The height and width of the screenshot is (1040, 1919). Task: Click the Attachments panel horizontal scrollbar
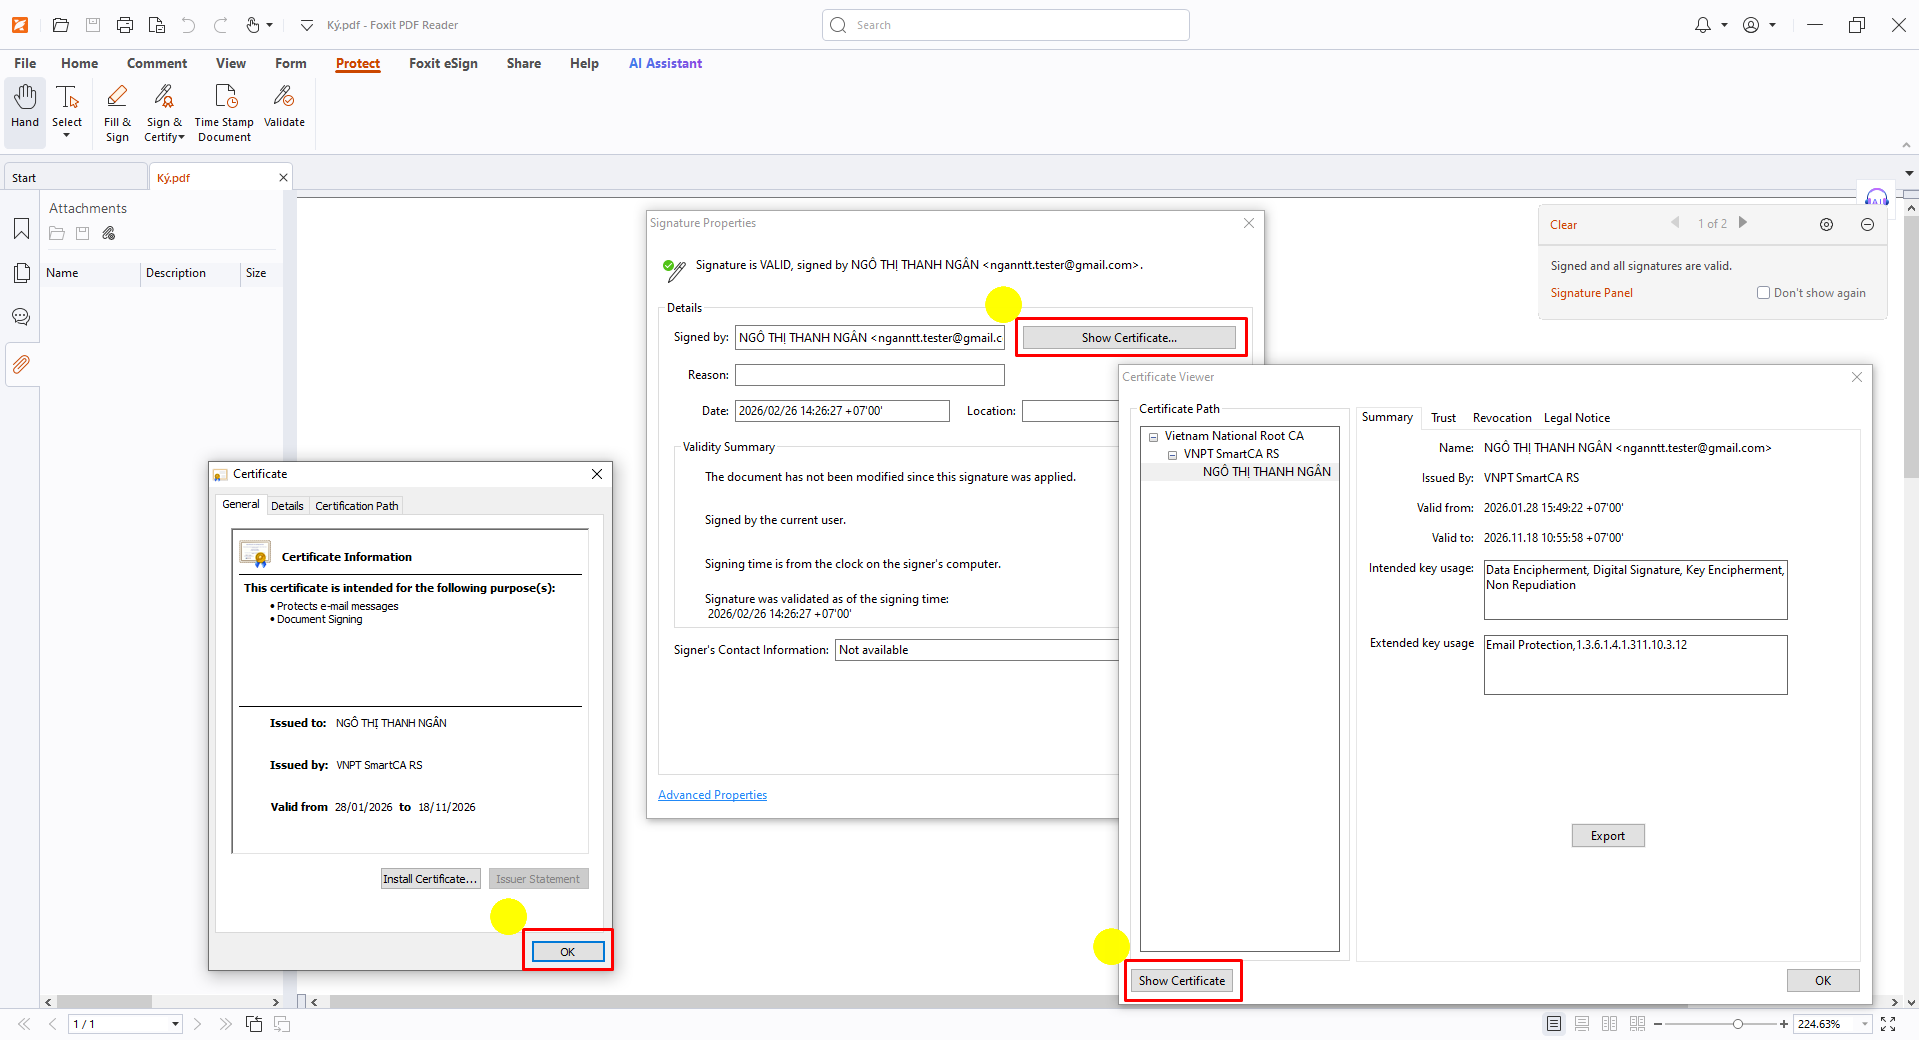tap(104, 1001)
